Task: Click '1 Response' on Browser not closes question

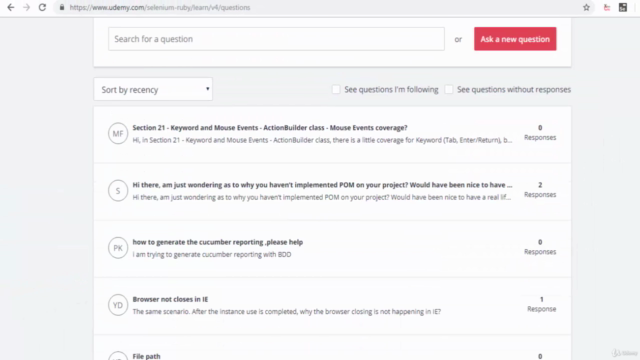Action: (542, 304)
